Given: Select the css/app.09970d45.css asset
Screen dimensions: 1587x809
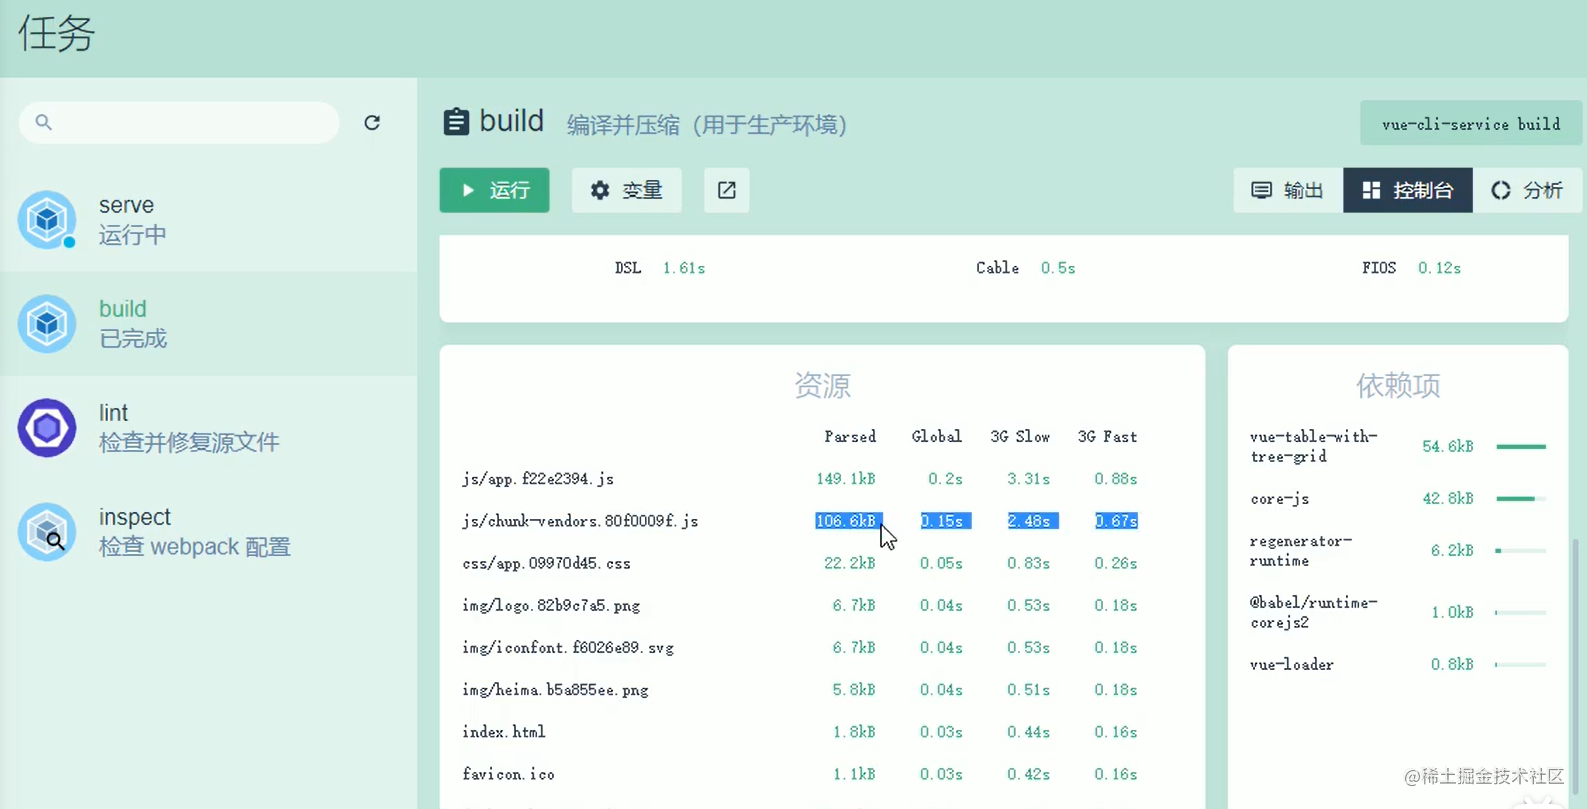Looking at the screenshot, I should tap(546, 563).
